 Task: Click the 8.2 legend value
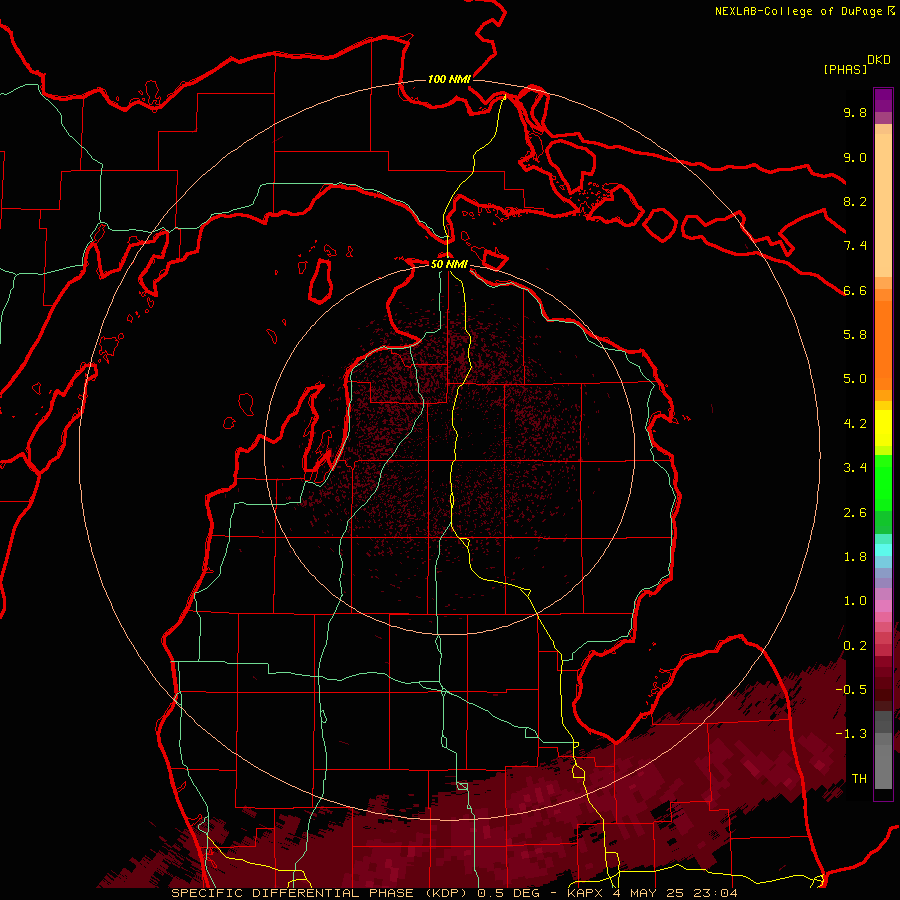(855, 201)
